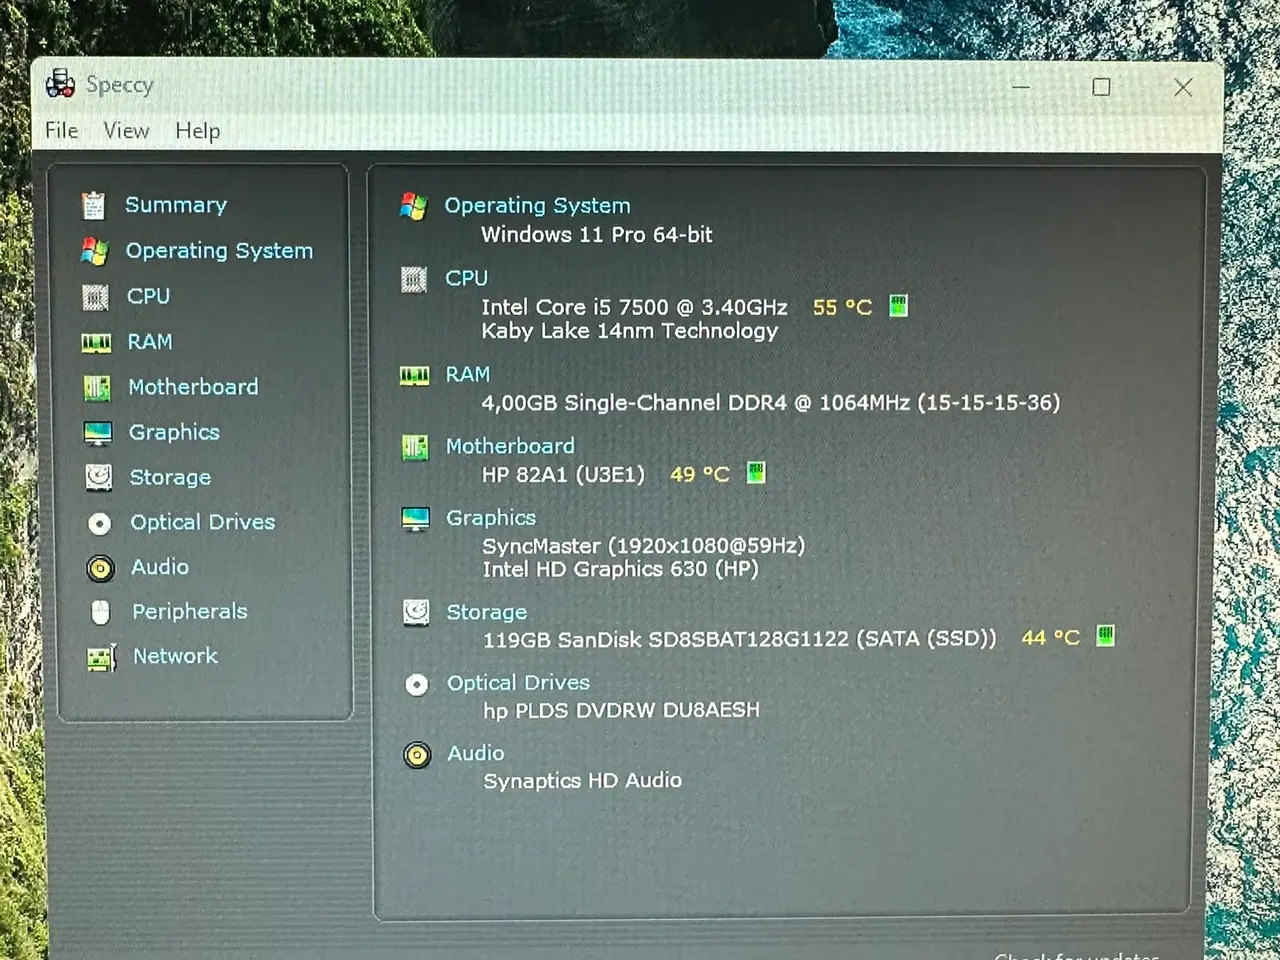Select text Intel Core i5 7500 @ 3.40GHz
1280x960 pixels.
pos(634,307)
